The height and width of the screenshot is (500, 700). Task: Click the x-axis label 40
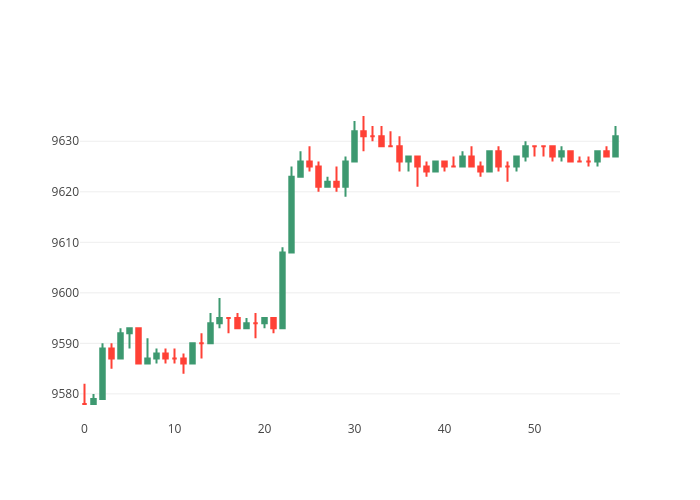444,429
